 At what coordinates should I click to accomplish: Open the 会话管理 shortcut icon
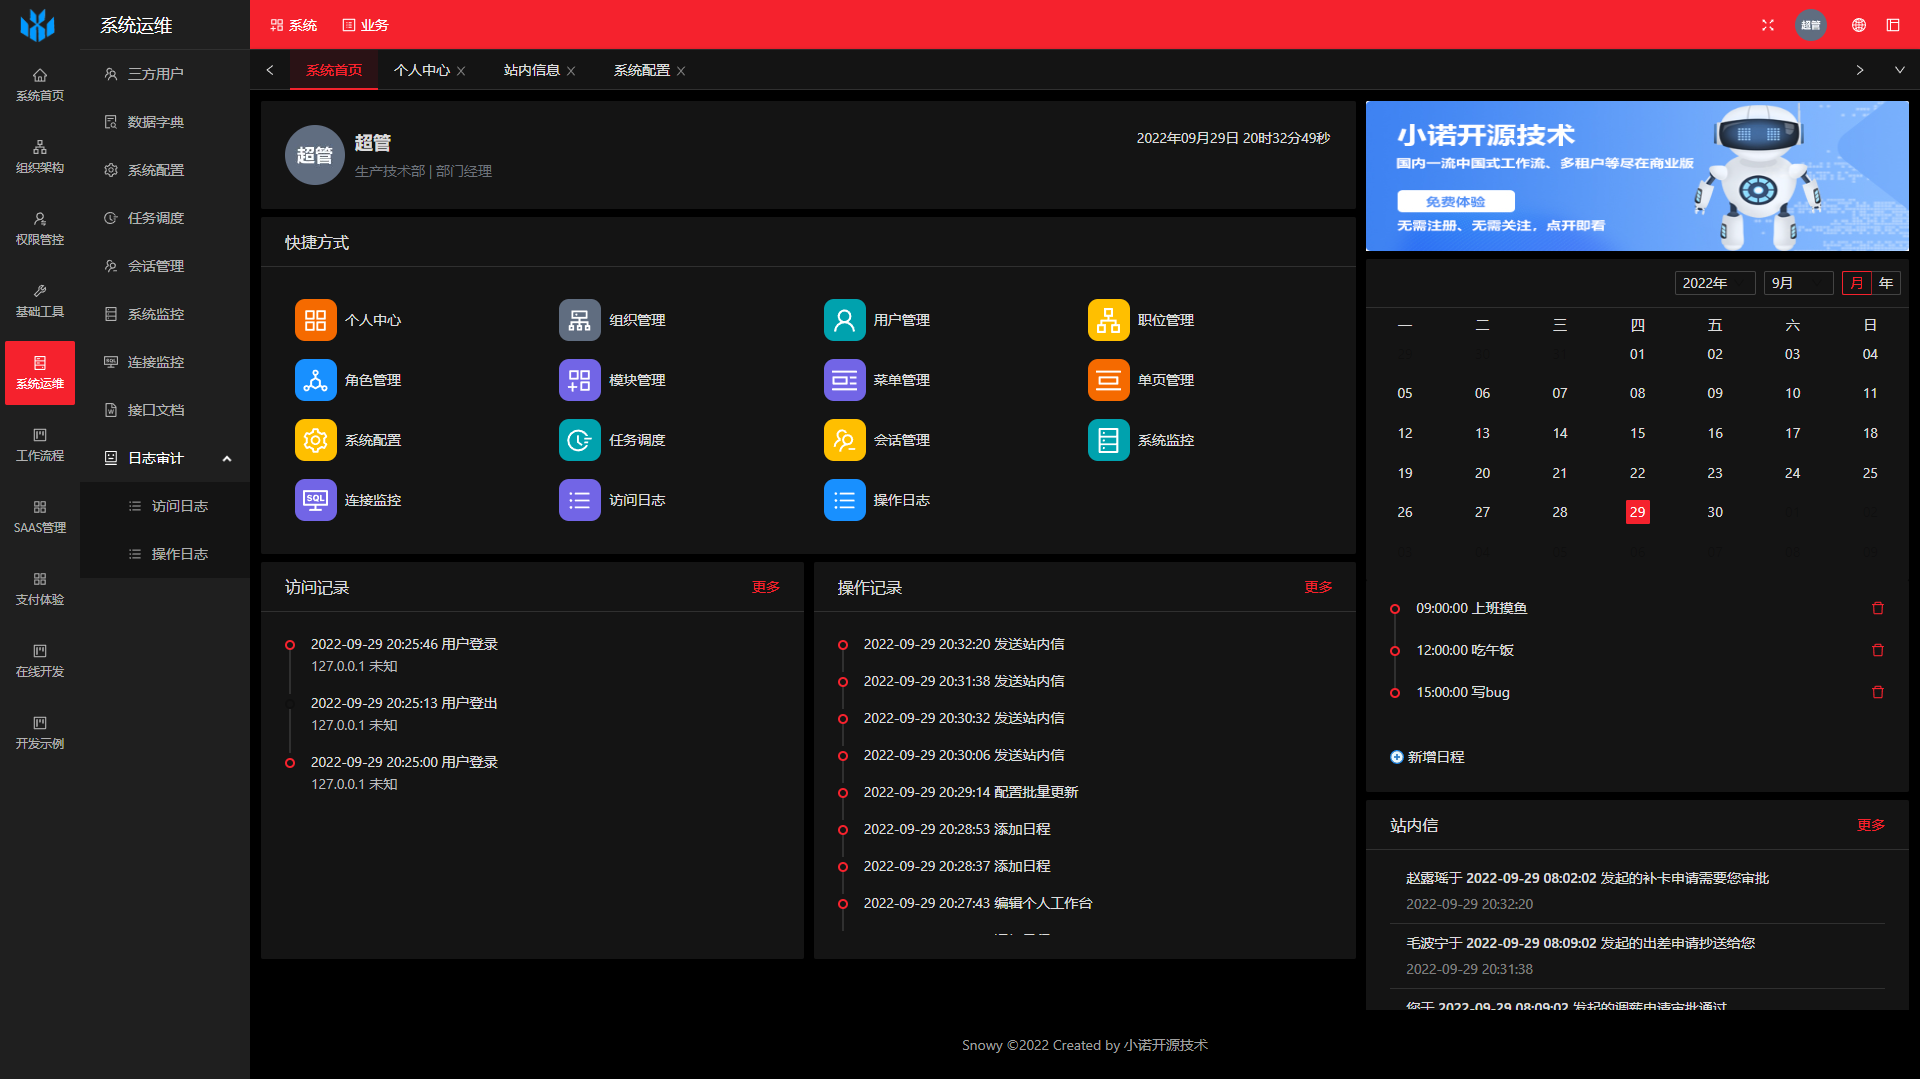pos(844,440)
